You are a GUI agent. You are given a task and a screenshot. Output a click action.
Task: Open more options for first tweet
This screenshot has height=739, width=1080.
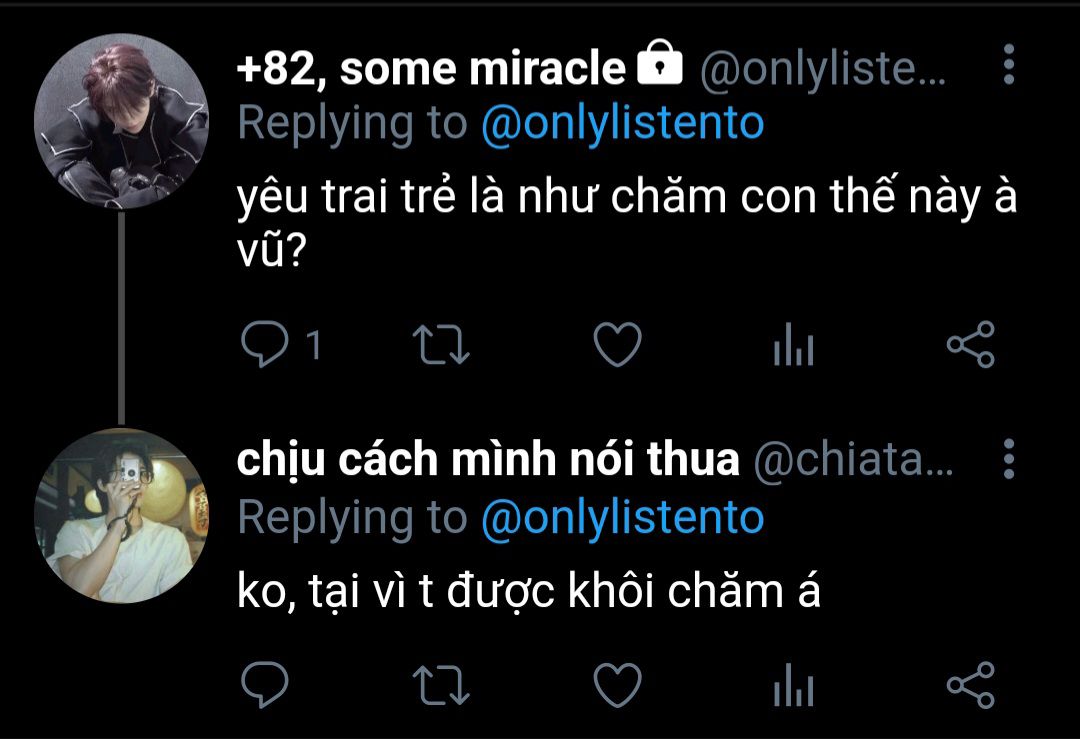1008,64
